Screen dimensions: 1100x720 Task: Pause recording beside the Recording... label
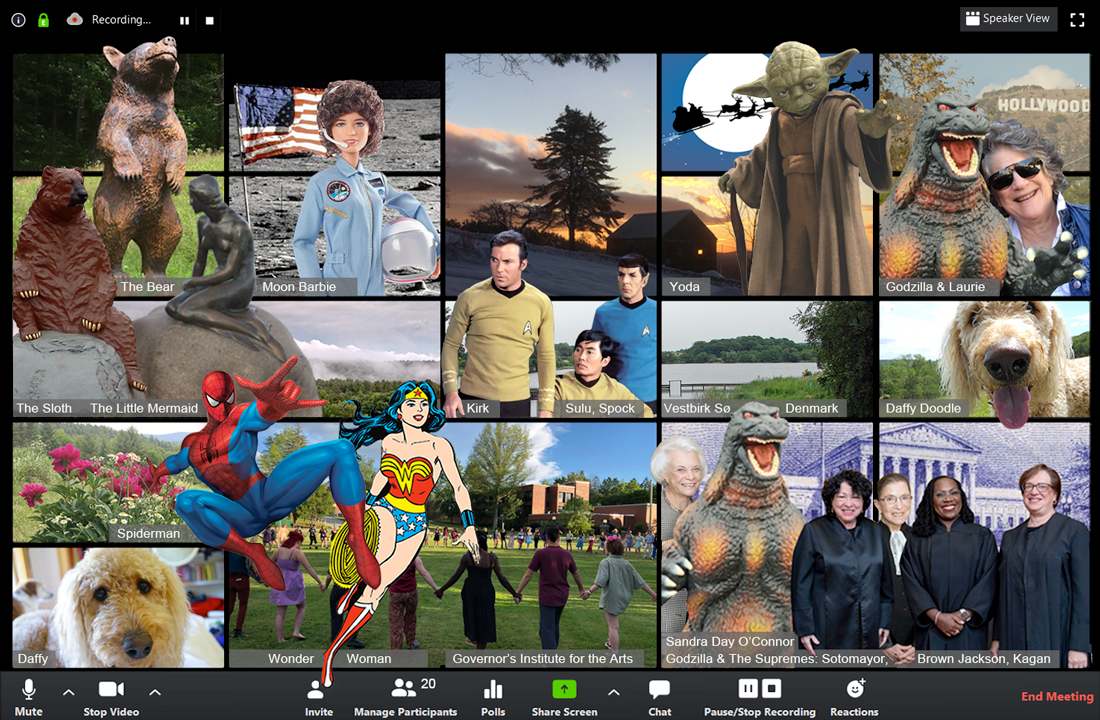pos(184,20)
